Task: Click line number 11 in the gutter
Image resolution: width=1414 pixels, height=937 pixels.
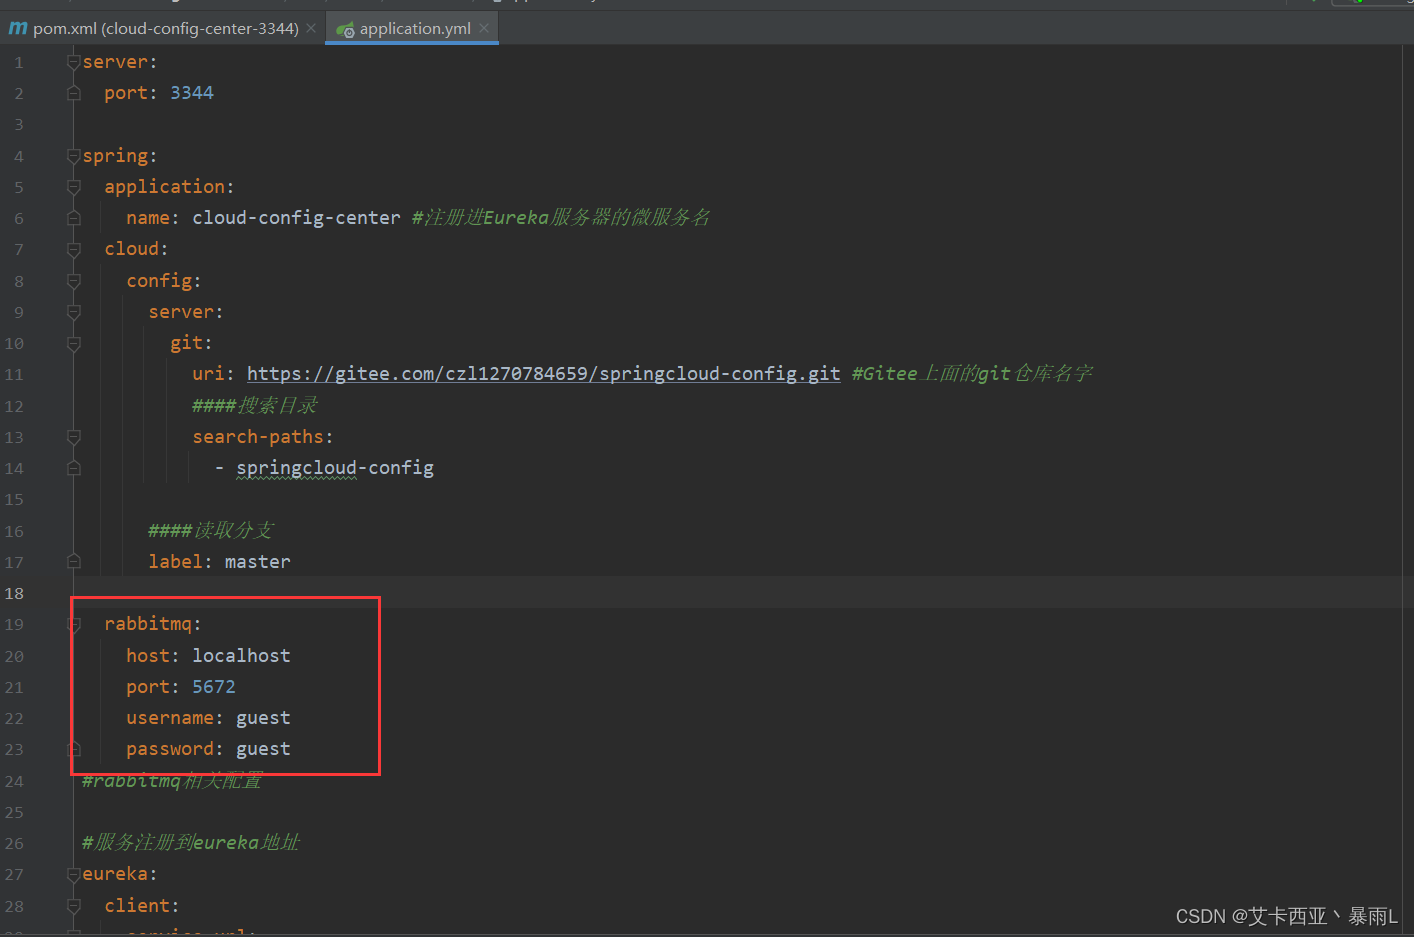Action: (14, 374)
